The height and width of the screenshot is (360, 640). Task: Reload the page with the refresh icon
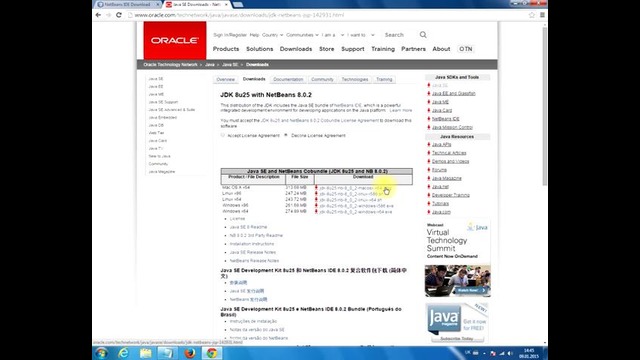119,15
